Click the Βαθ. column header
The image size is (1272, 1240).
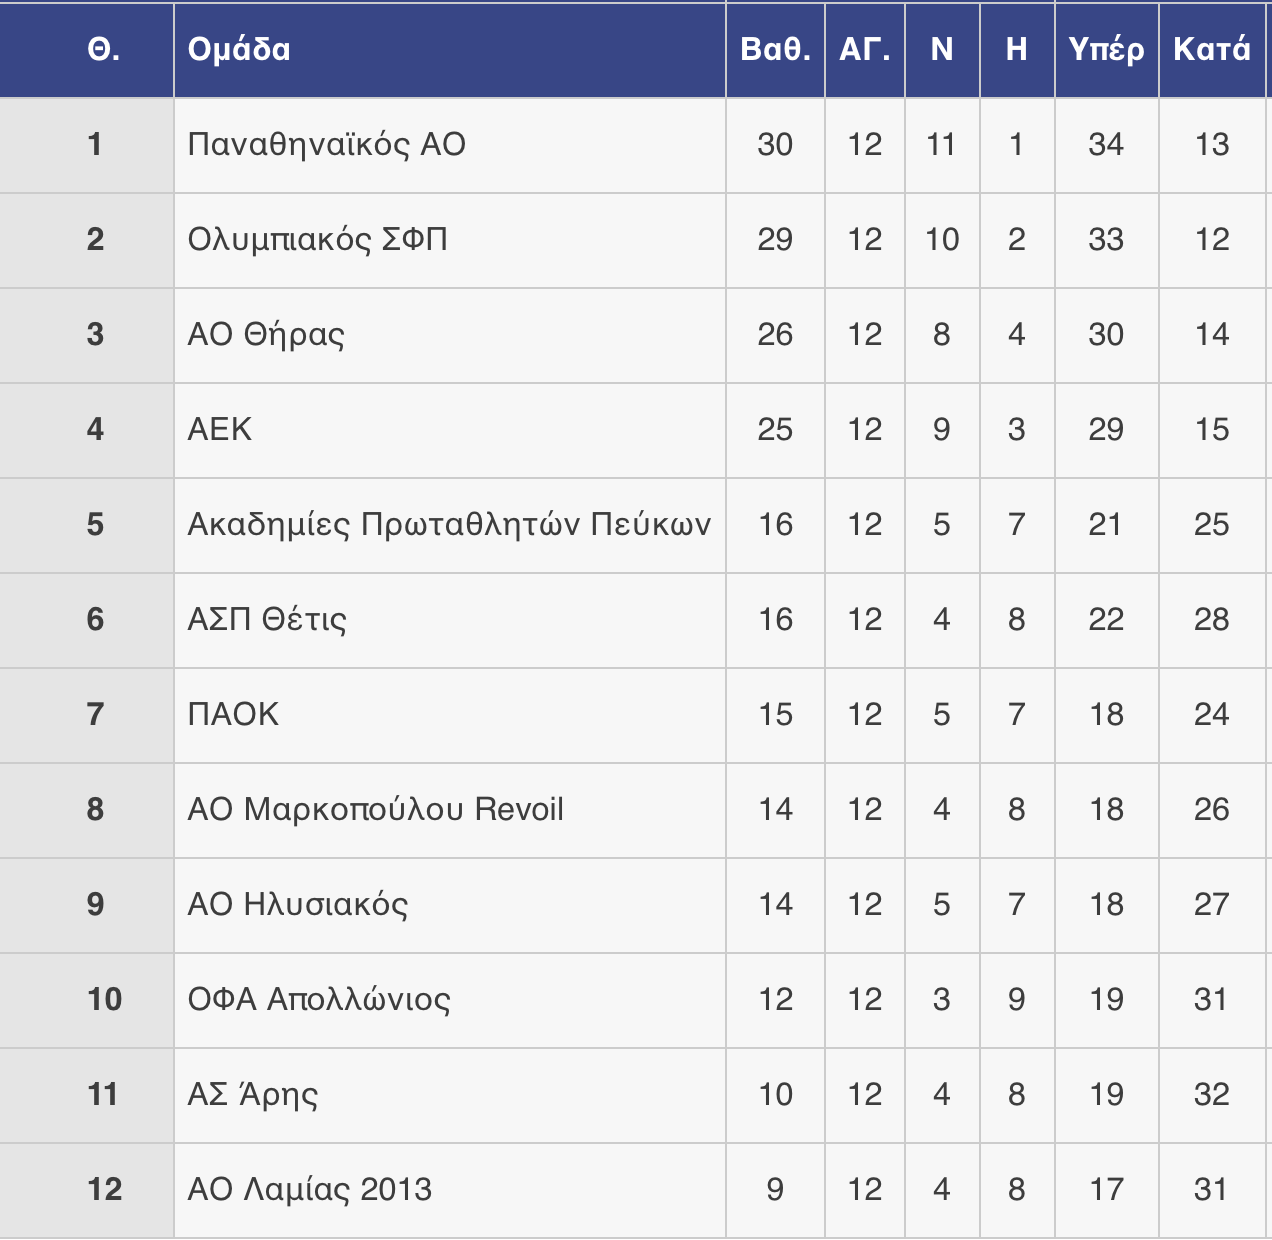(775, 49)
